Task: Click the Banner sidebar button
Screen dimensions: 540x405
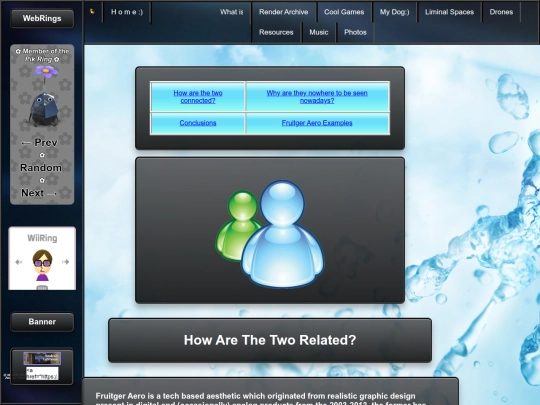Action: 42,322
